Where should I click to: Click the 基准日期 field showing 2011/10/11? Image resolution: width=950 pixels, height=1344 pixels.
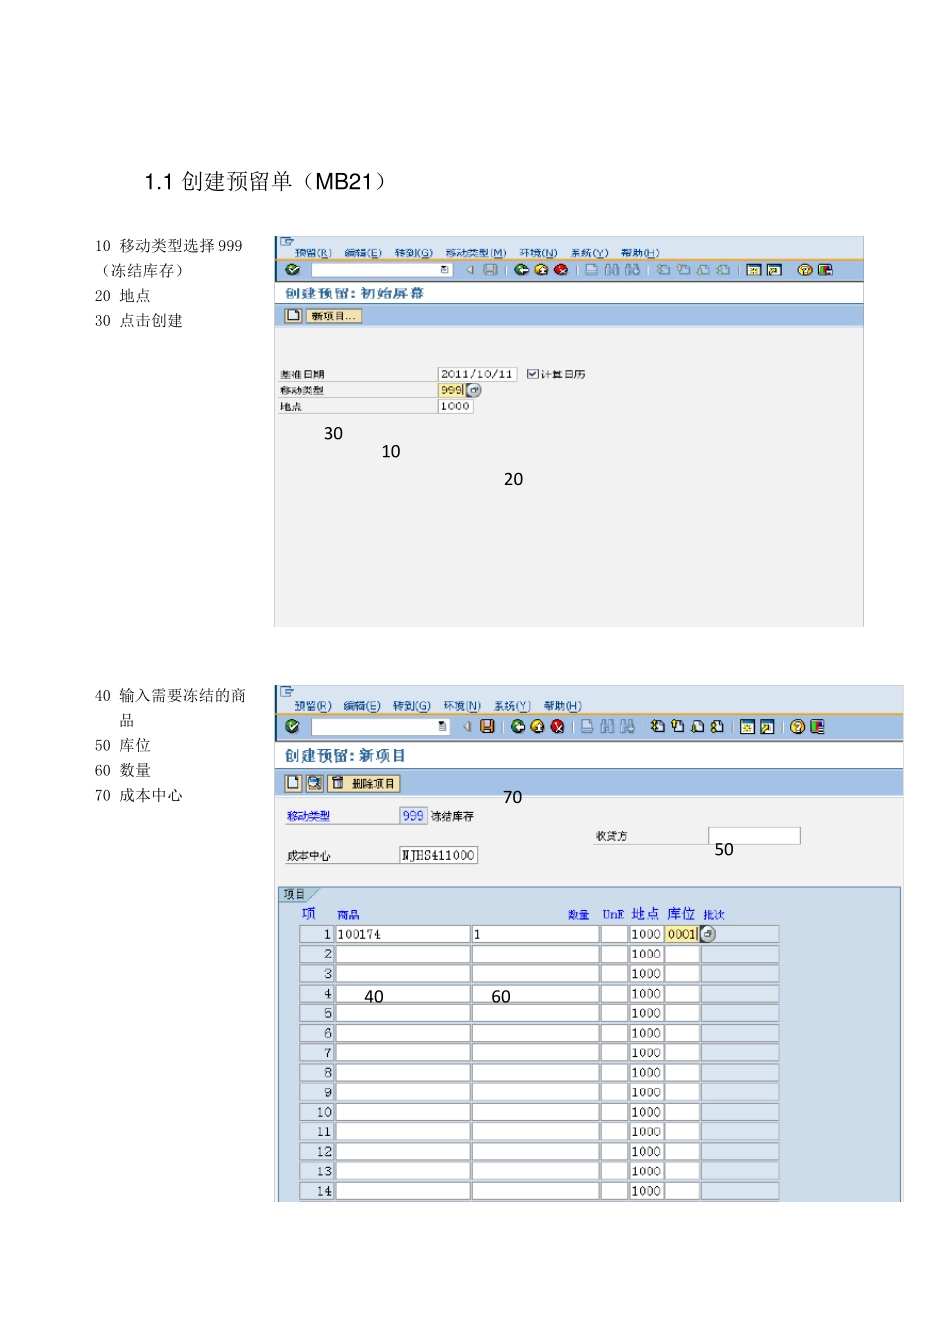coord(477,374)
